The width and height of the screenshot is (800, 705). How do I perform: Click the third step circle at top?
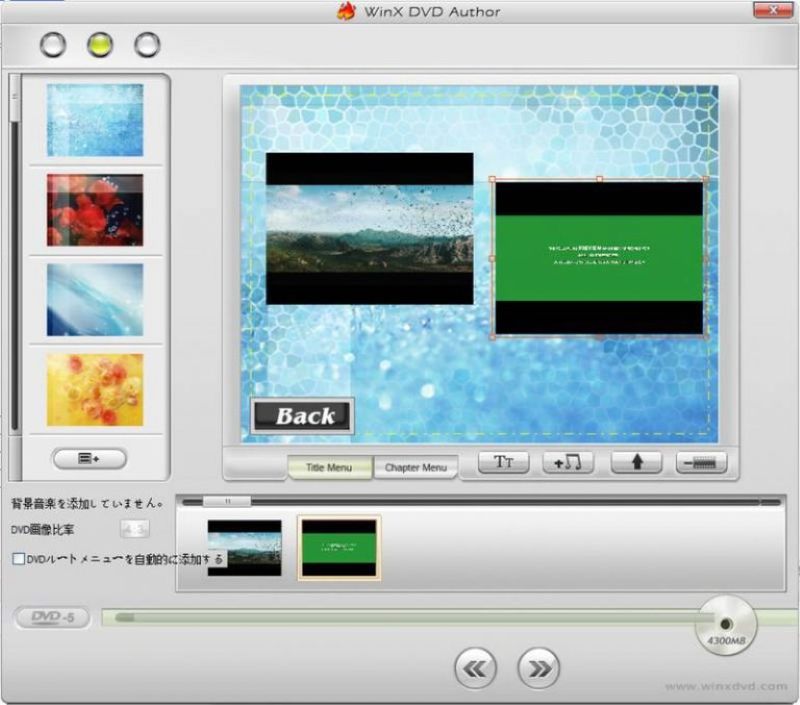click(147, 45)
